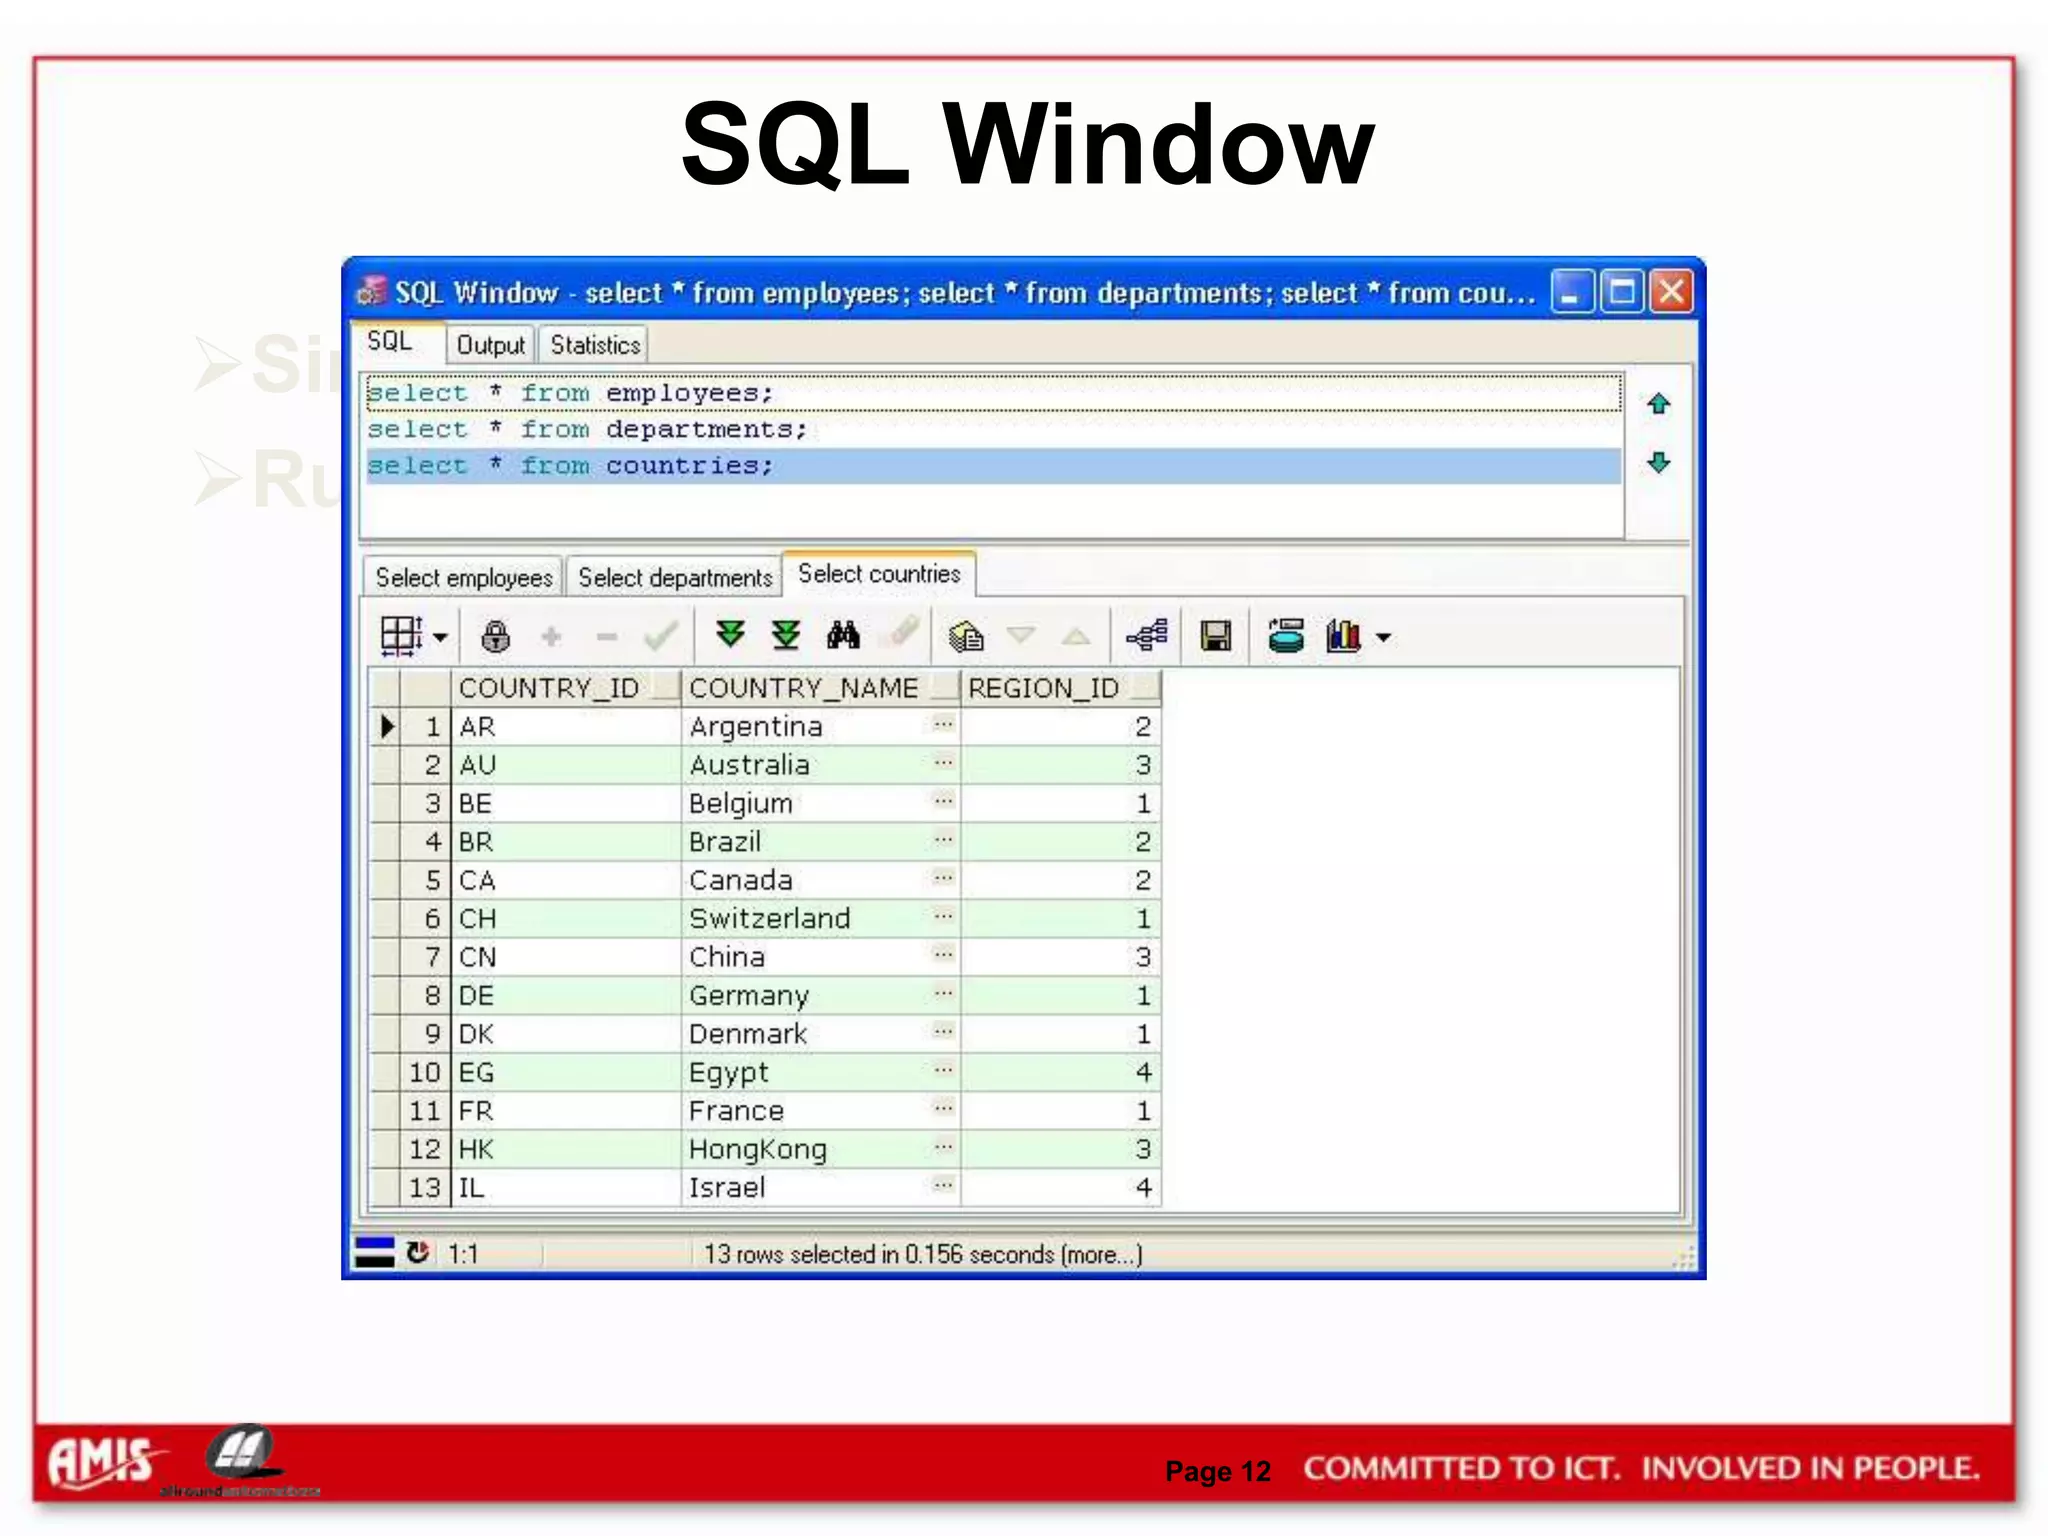
Task: Open Select departments result tab
Action: tap(675, 578)
